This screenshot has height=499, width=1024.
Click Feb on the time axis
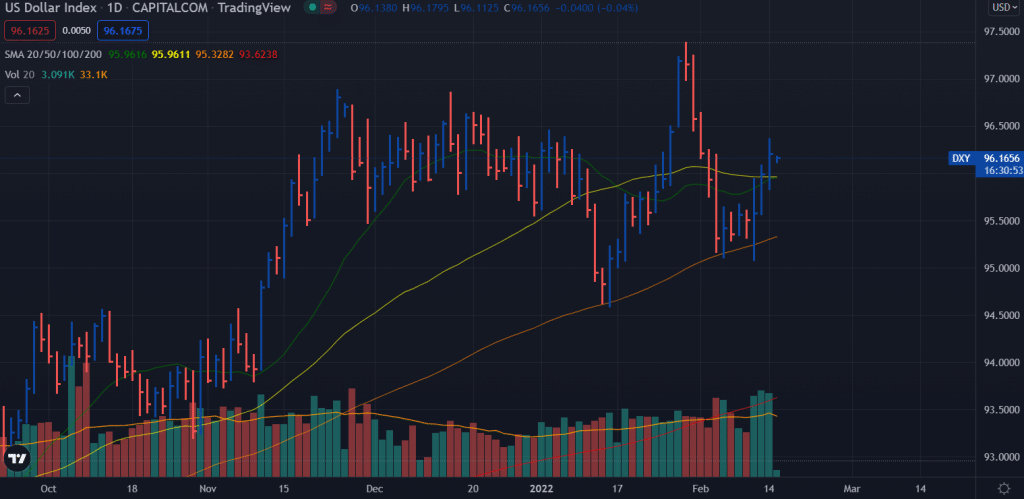click(700, 488)
